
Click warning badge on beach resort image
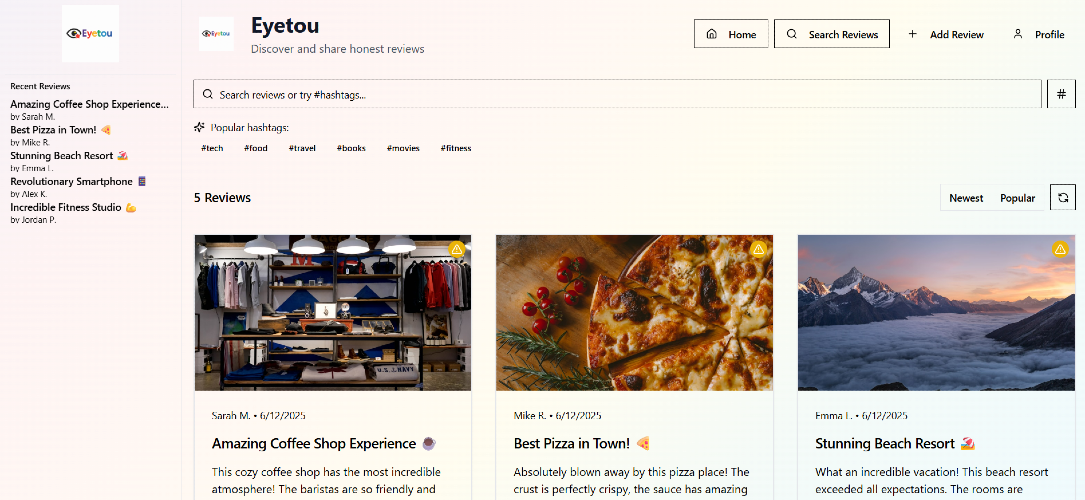tap(1061, 249)
